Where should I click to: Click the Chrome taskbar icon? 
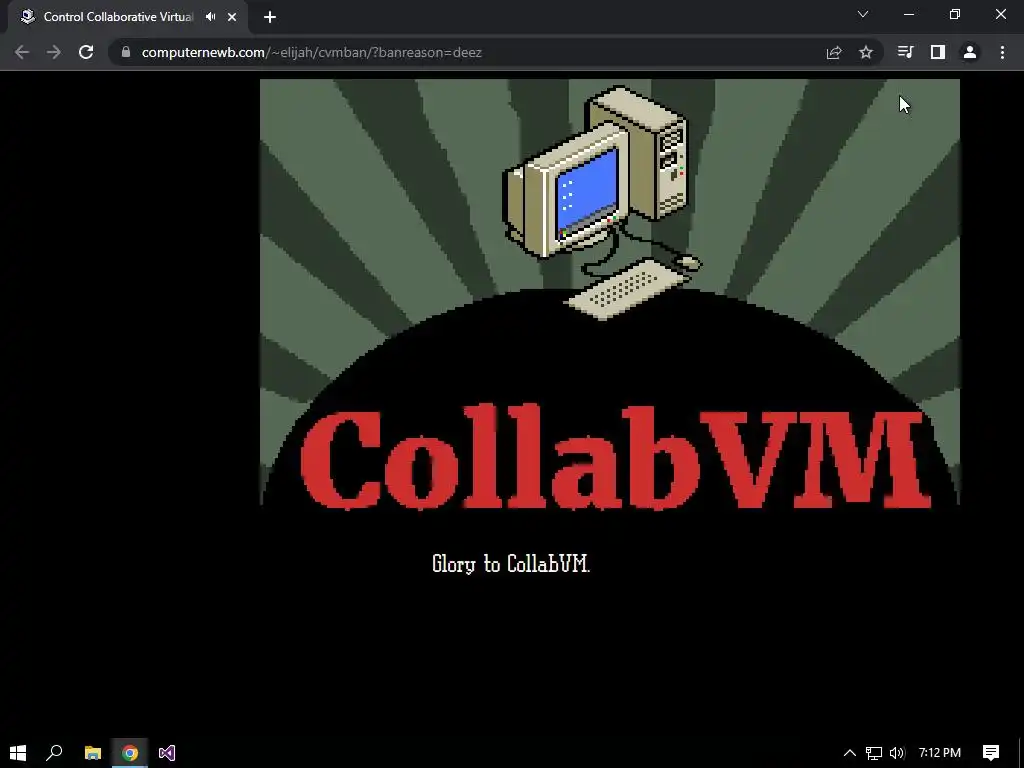coord(130,752)
